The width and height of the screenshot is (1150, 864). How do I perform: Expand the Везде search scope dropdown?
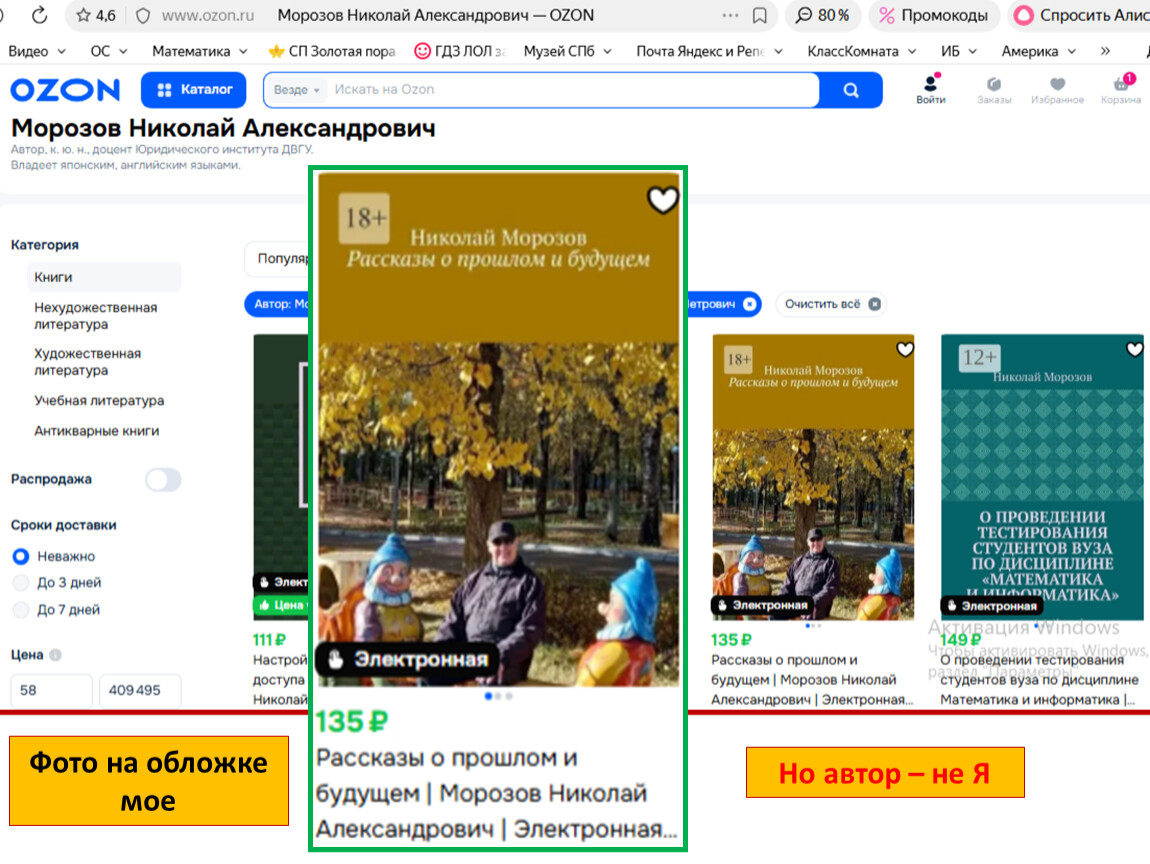(x=296, y=90)
